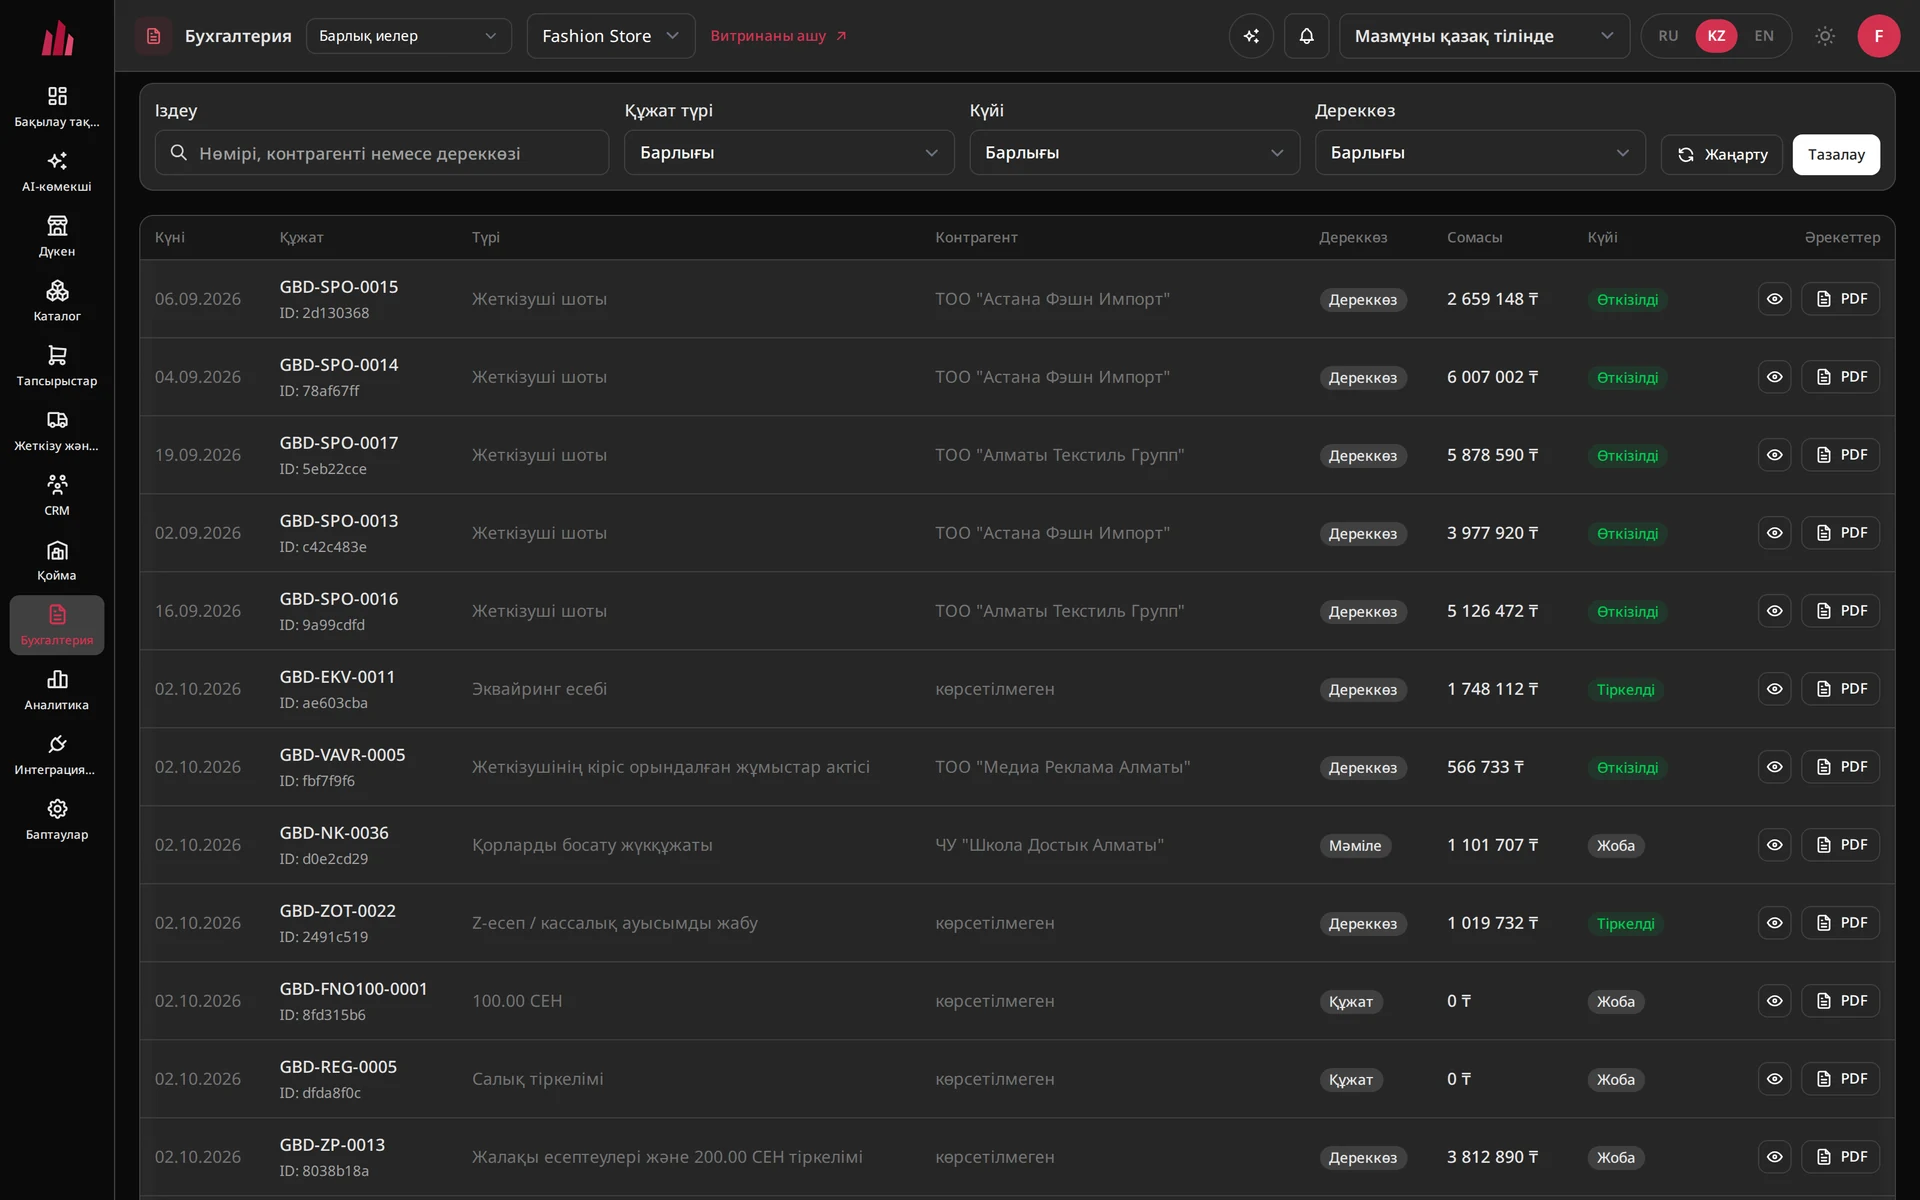Expand the Күйі status filter dropdown

[1134, 153]
